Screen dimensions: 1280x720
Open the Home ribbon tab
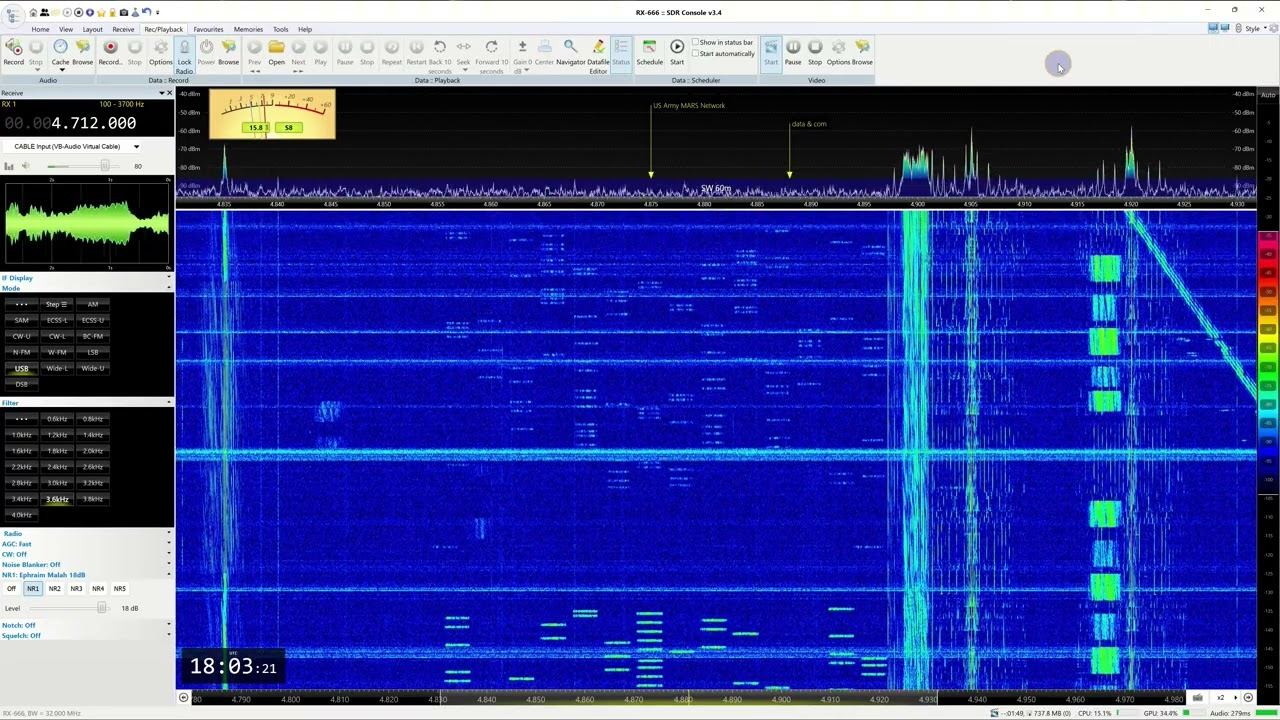point(40,29)
